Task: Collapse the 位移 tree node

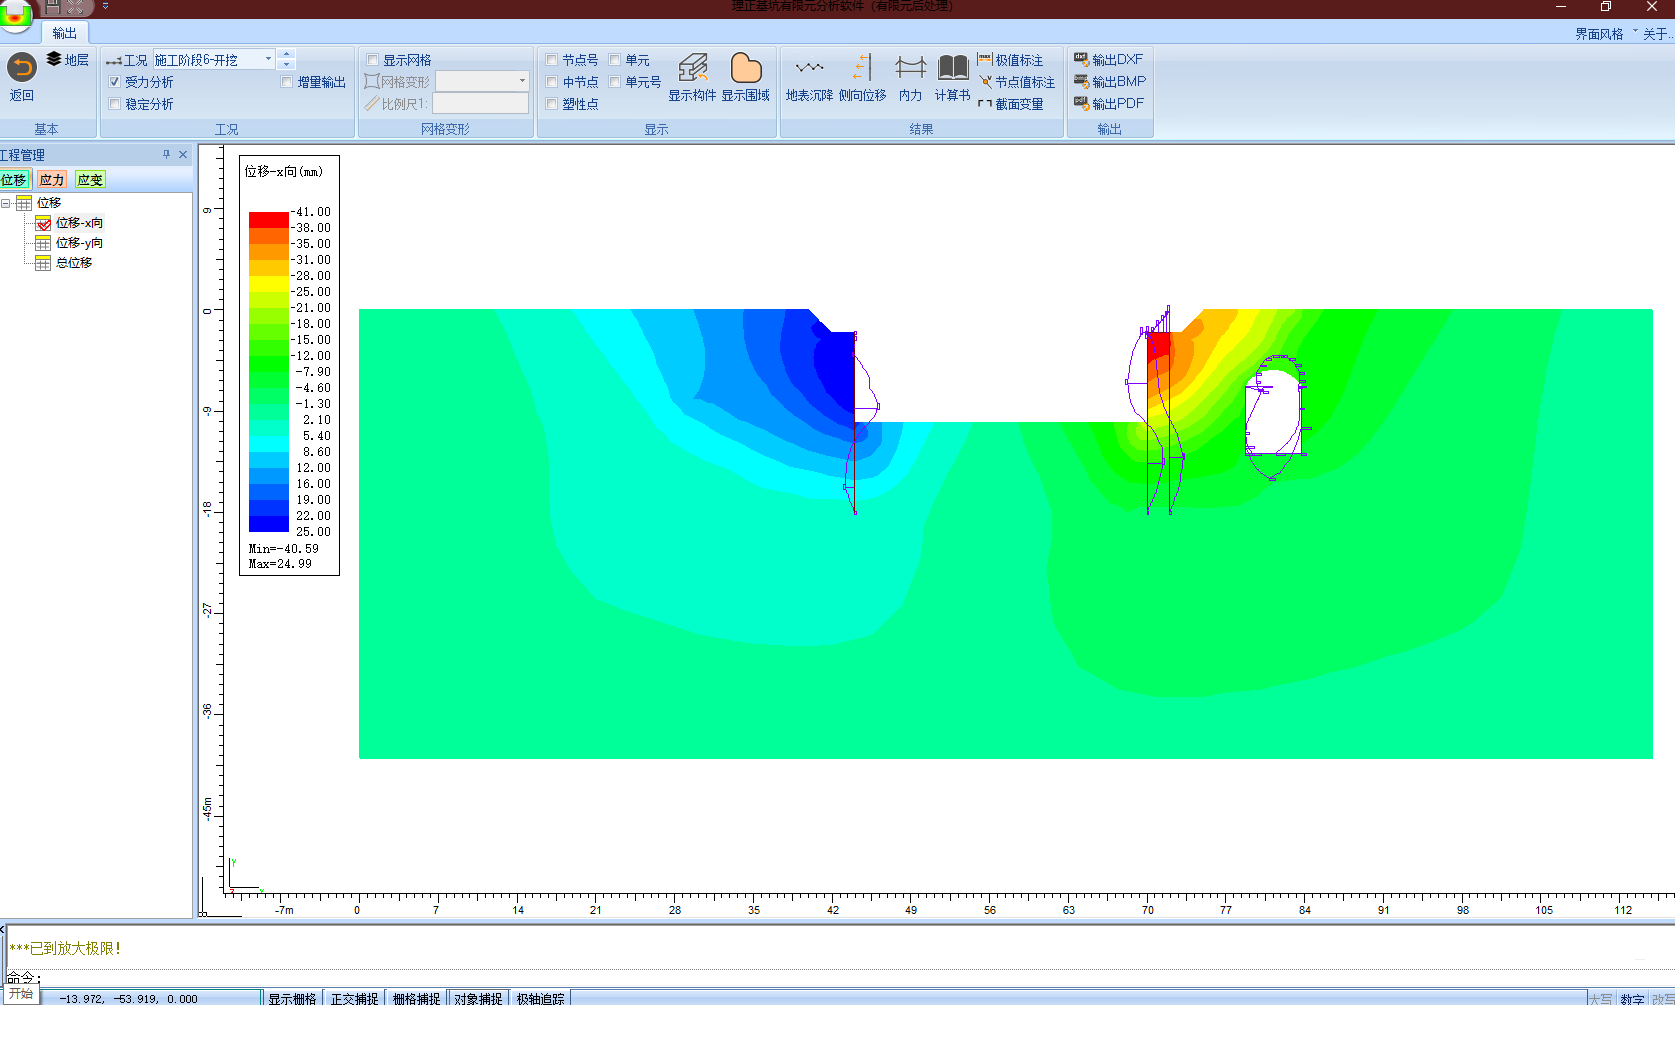Action: (x=6, y=203)
